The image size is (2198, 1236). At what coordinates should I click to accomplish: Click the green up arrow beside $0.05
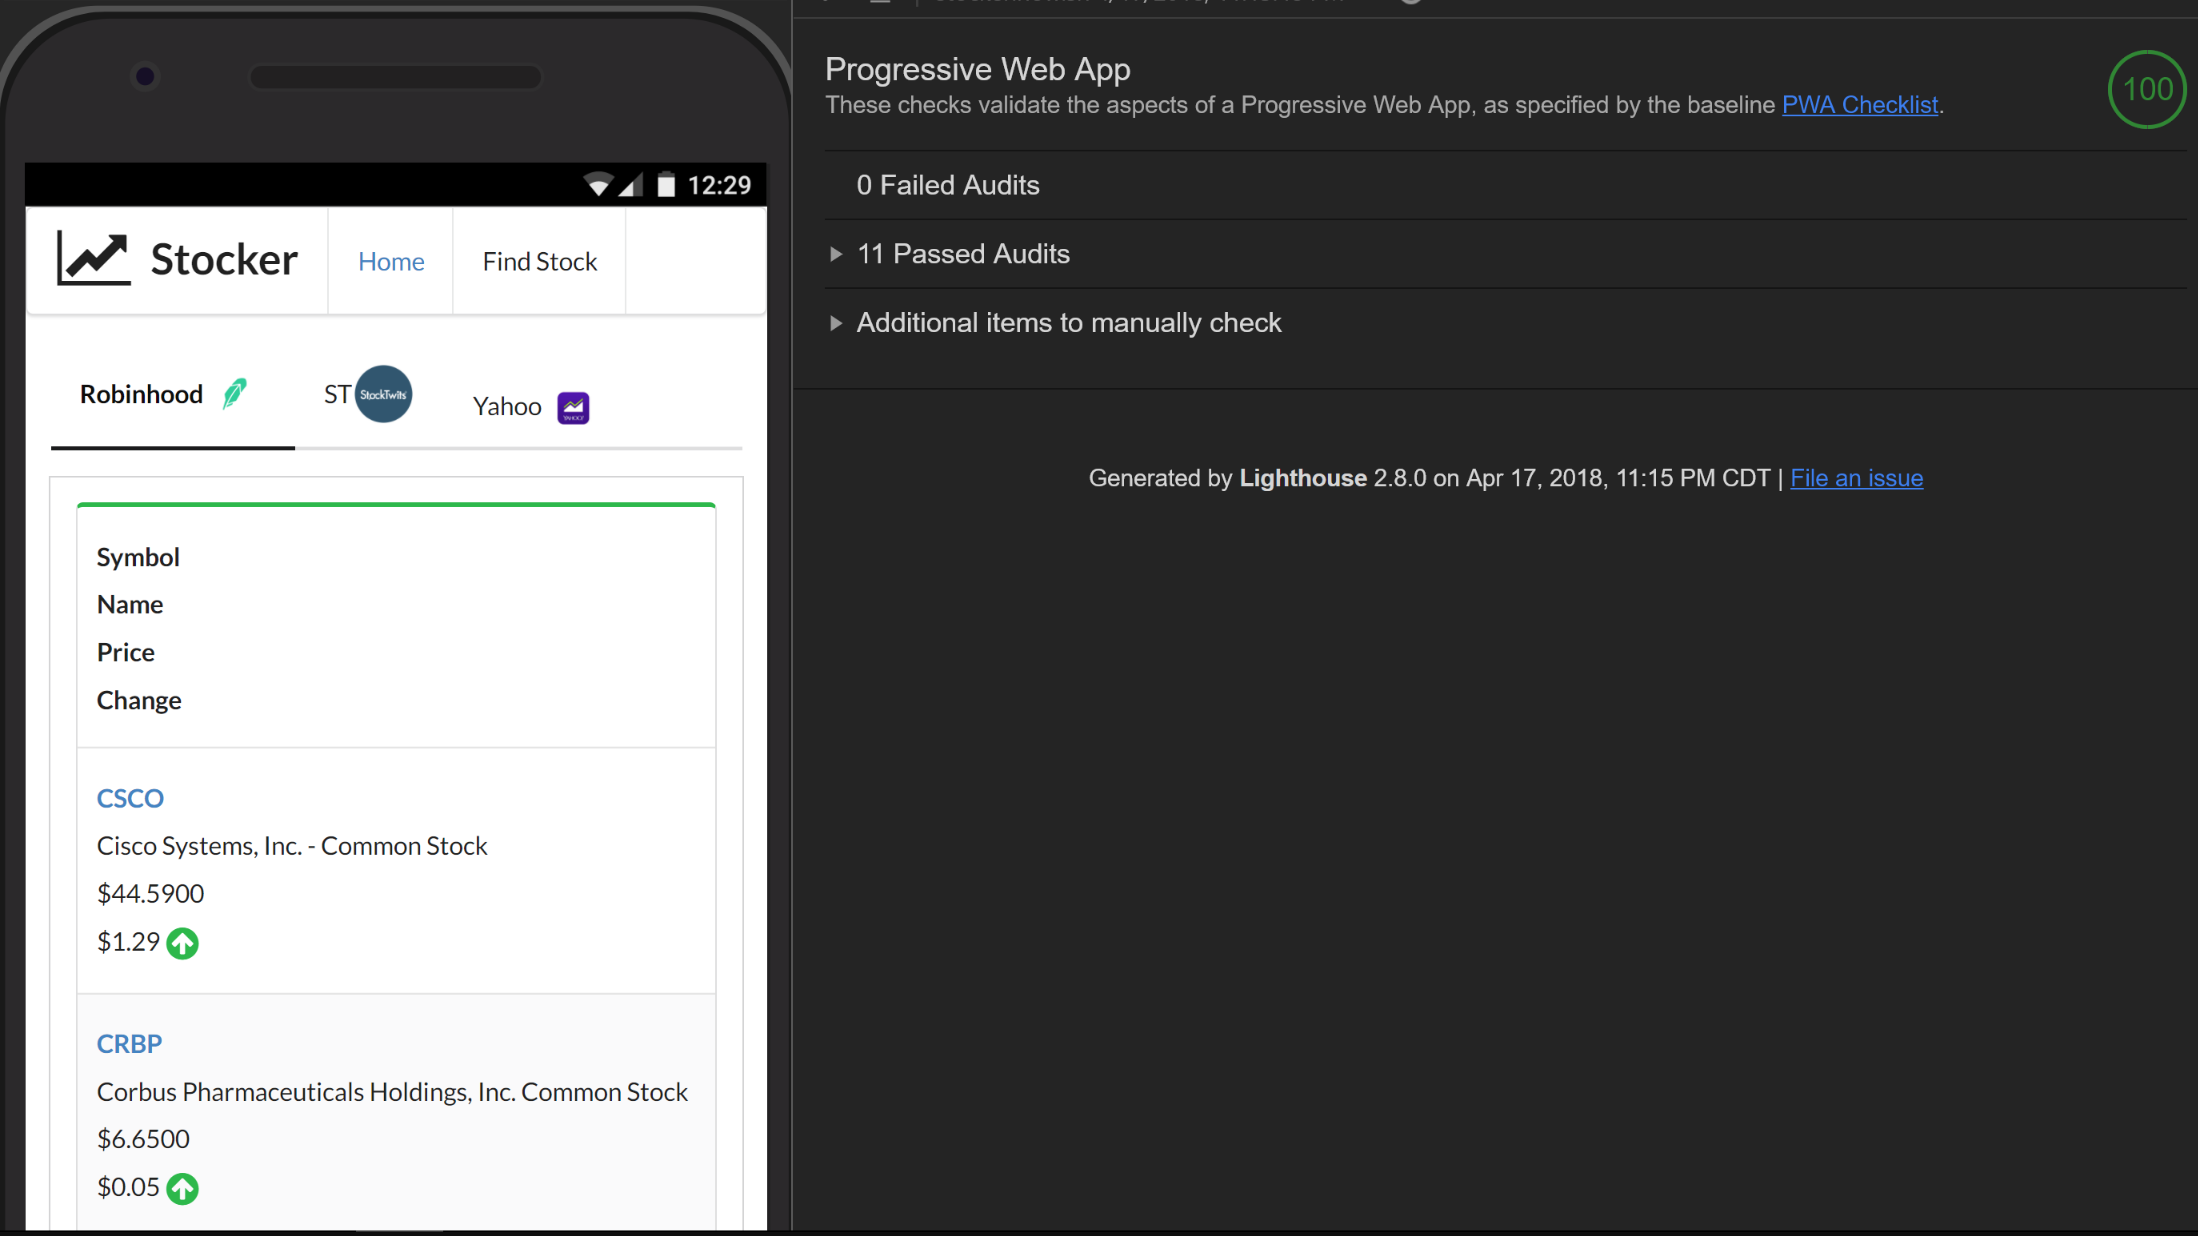(x=182, y=1188)
